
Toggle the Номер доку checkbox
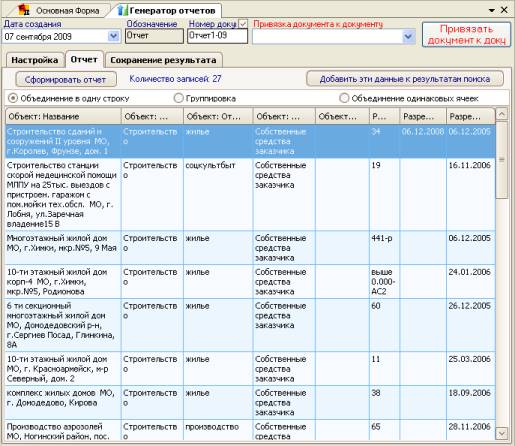coord(243,24)
